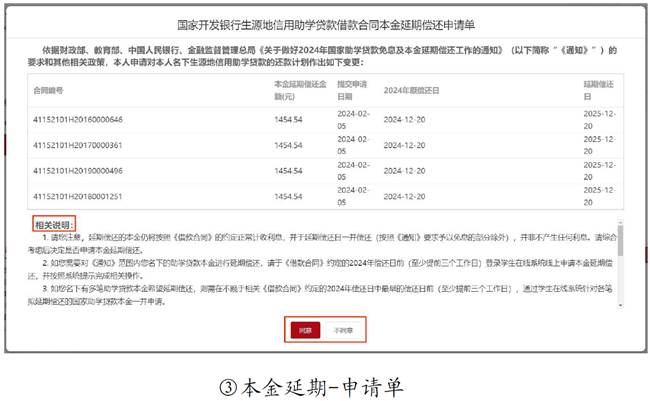The image size is (650, 401).
Task: Click the caption ③本金延期-申请单
Action: (323, 382)
